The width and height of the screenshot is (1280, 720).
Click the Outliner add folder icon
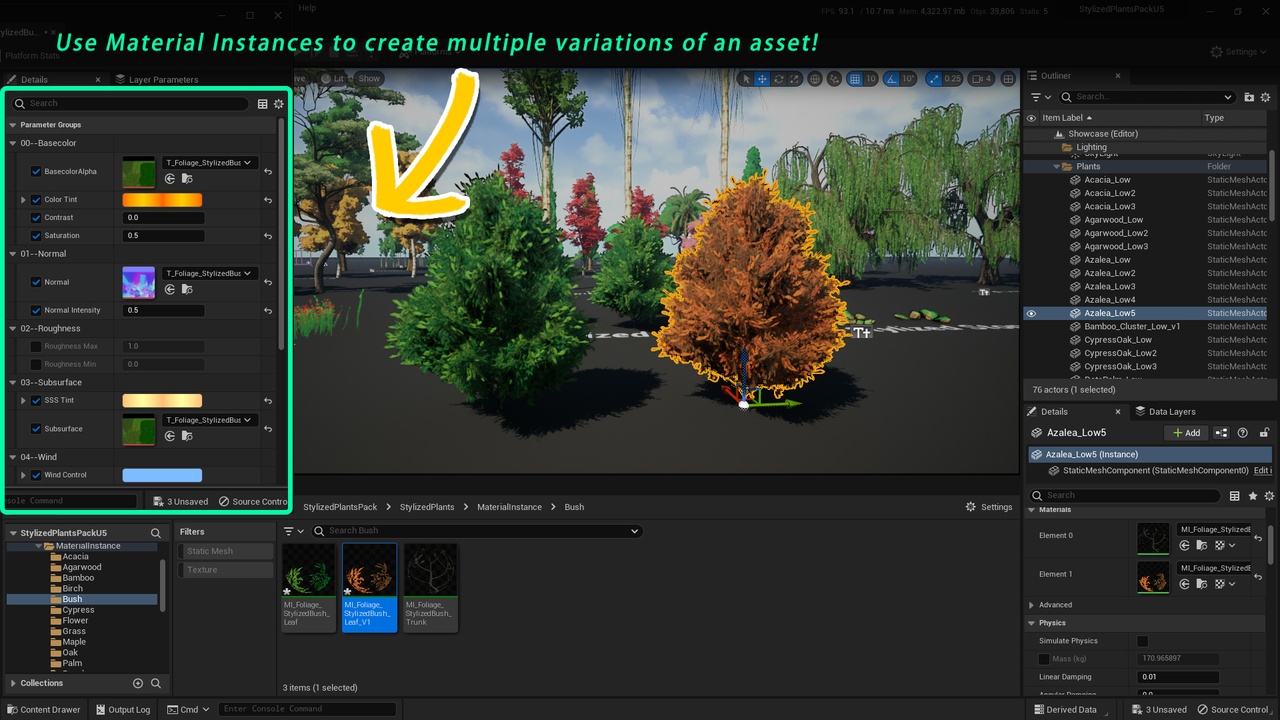pos(1249,97)
